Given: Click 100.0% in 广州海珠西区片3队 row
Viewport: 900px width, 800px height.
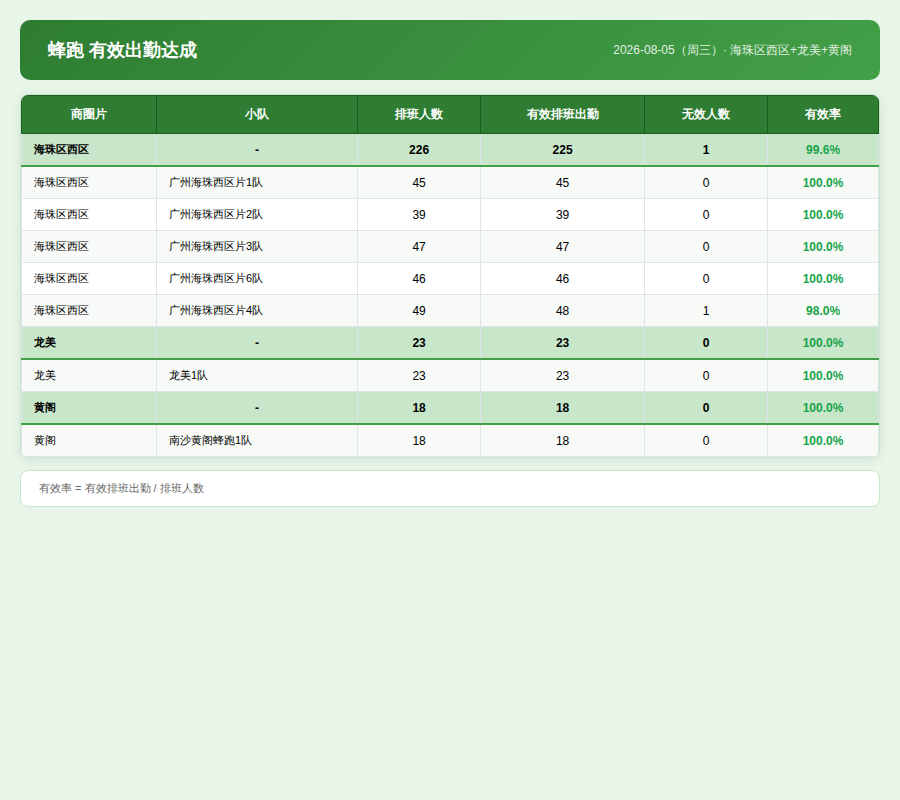Looking at the screenshot, I should [x=823, y=247].
